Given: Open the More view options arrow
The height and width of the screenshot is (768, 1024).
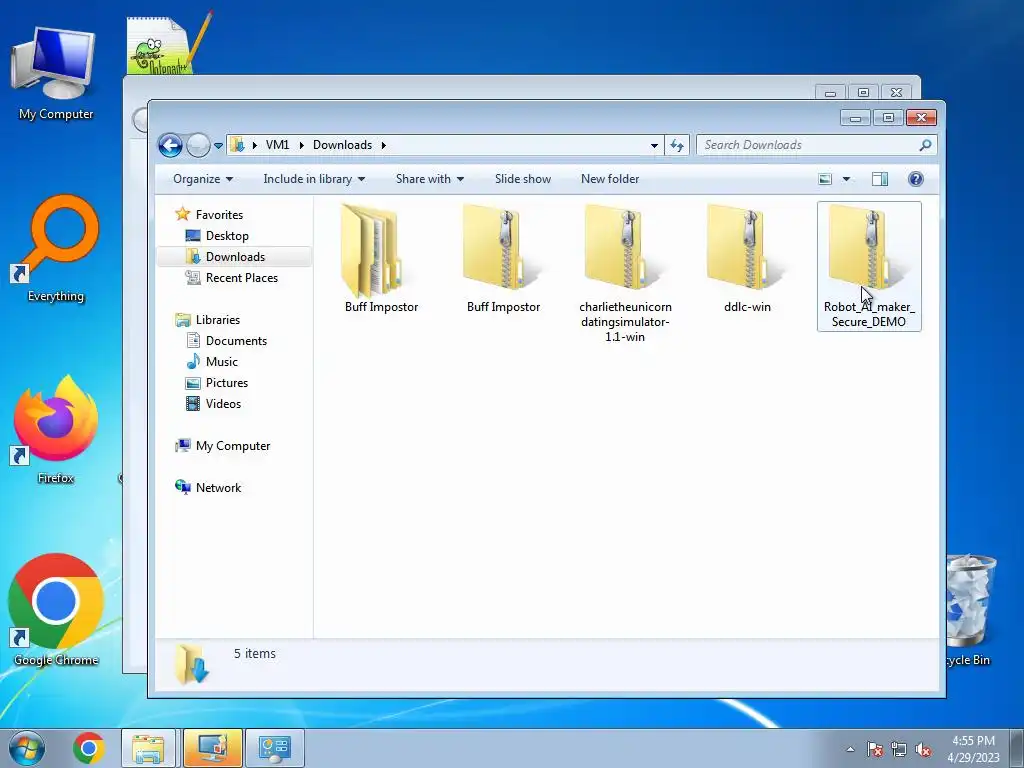Looking at the screenshot, I should (846, 179).
